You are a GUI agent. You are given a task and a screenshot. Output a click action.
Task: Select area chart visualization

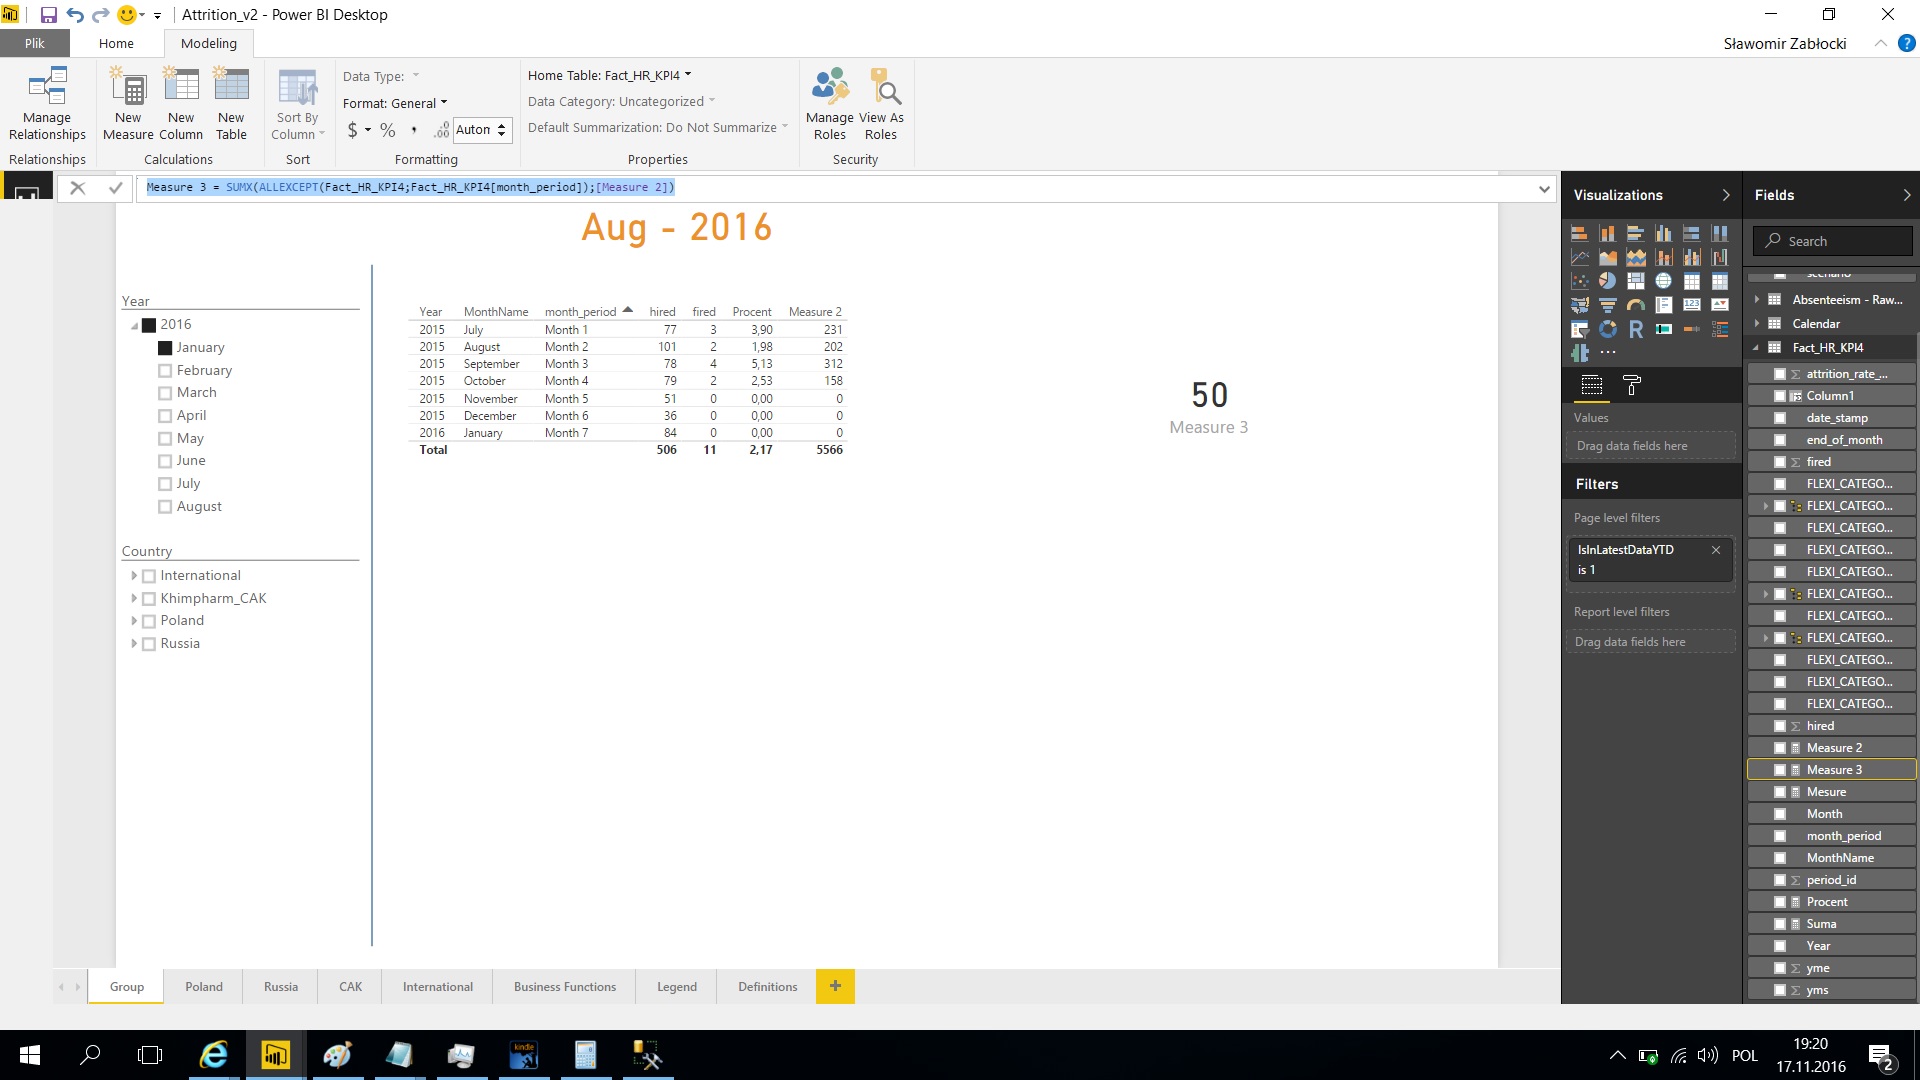tap(1607, 257)
